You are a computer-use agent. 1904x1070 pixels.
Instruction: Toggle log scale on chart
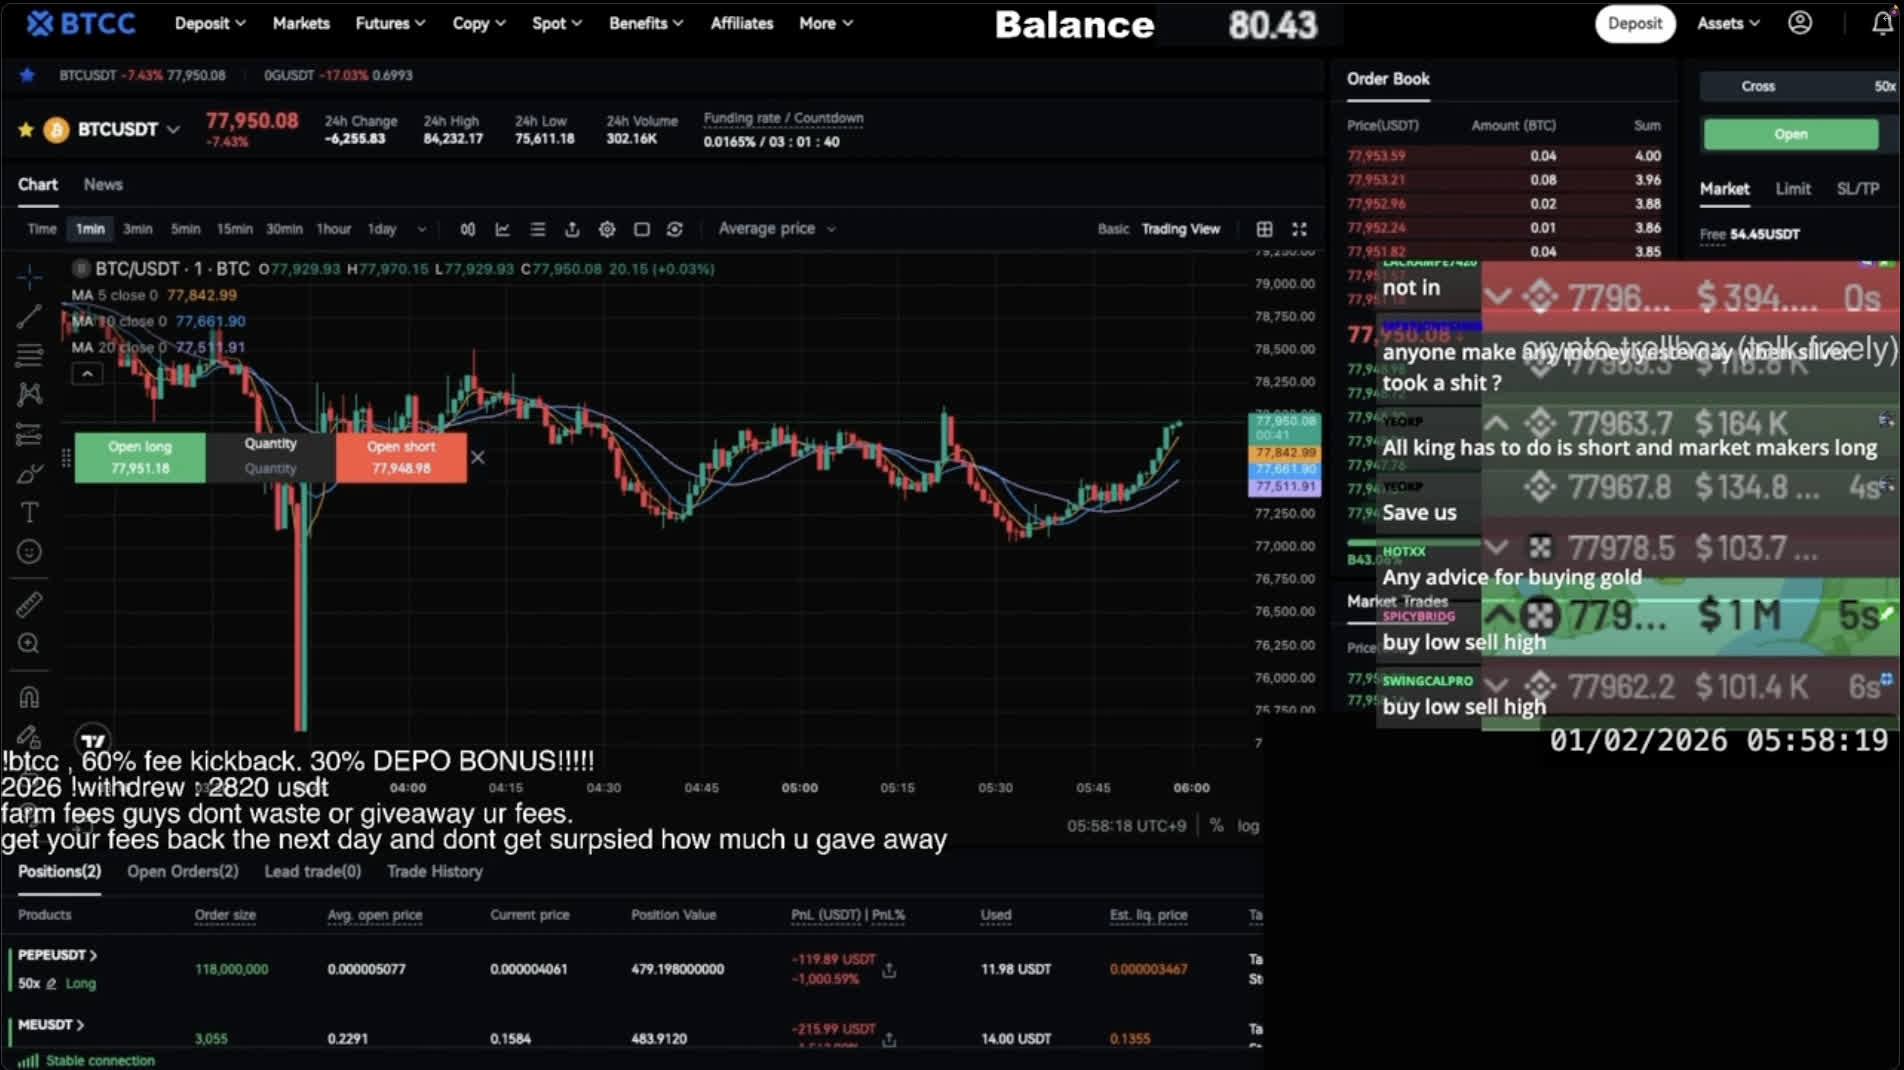pos(1248,826)
